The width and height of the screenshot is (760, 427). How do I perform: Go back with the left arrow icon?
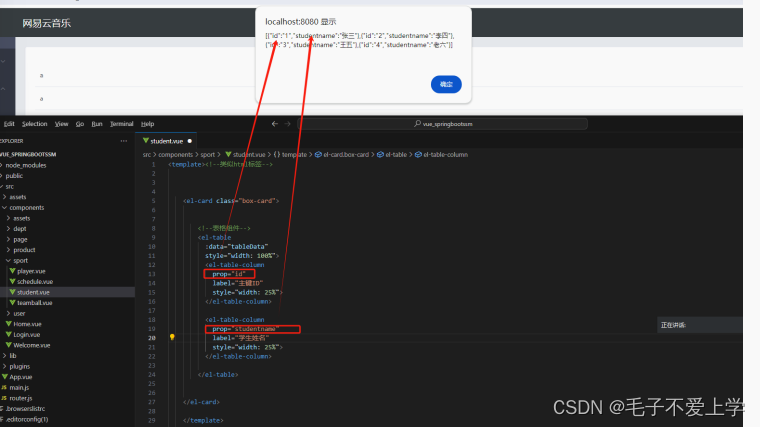coord(275,124)
